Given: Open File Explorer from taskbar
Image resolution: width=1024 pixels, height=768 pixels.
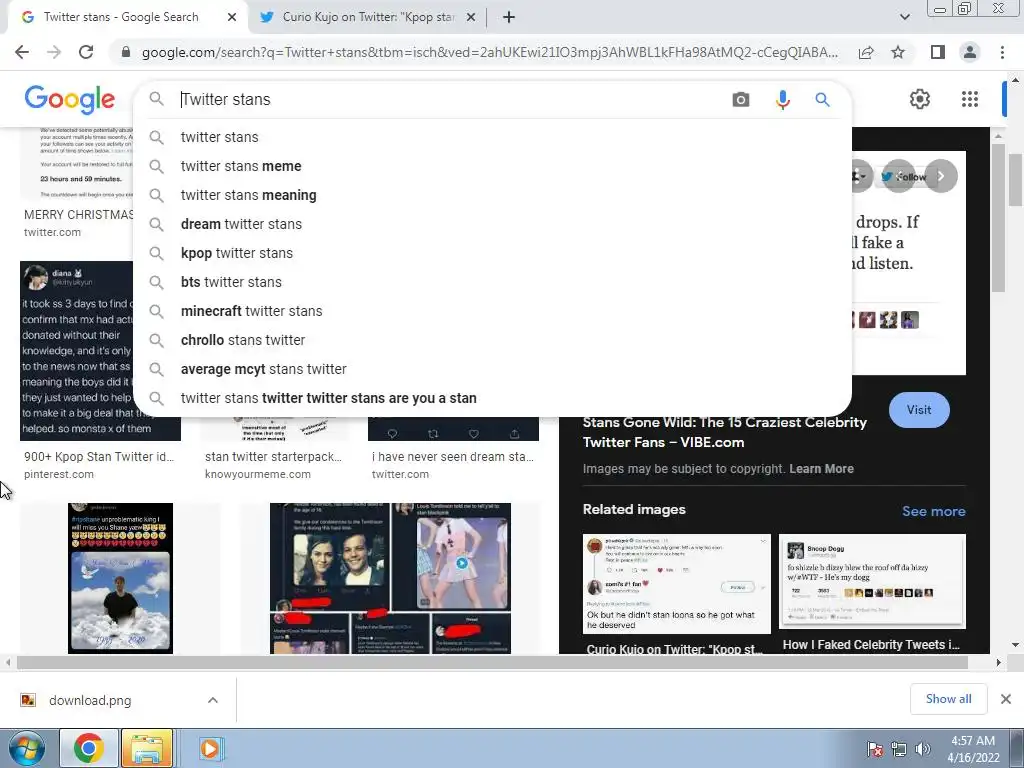Looking at the screenshot, I should point(147,748).
